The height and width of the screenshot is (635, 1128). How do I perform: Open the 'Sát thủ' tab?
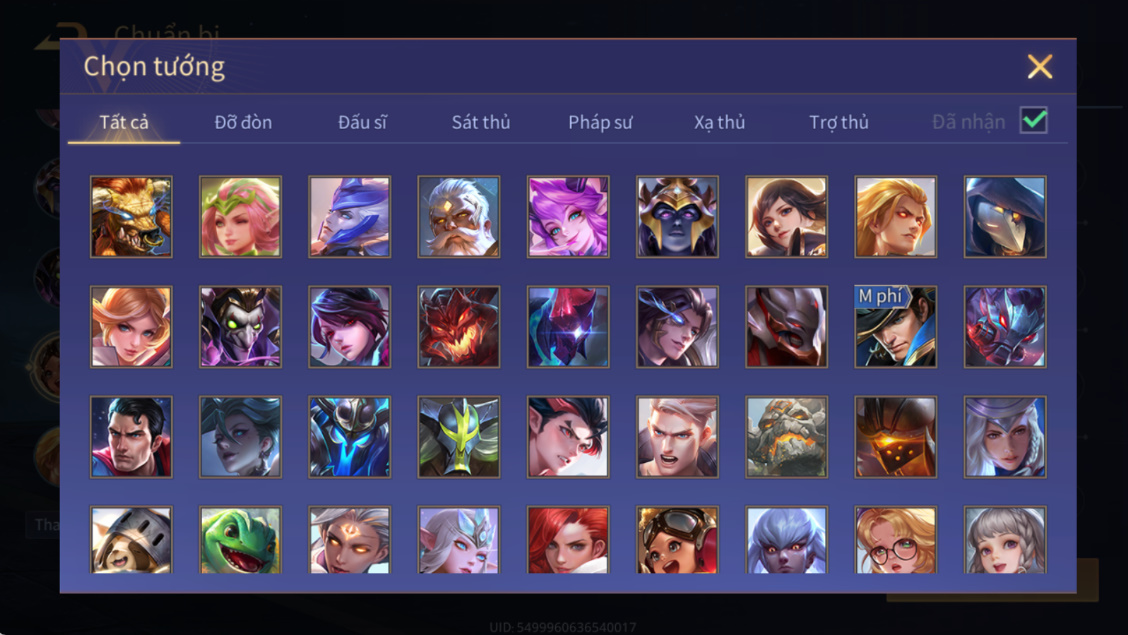coord(481,122)
